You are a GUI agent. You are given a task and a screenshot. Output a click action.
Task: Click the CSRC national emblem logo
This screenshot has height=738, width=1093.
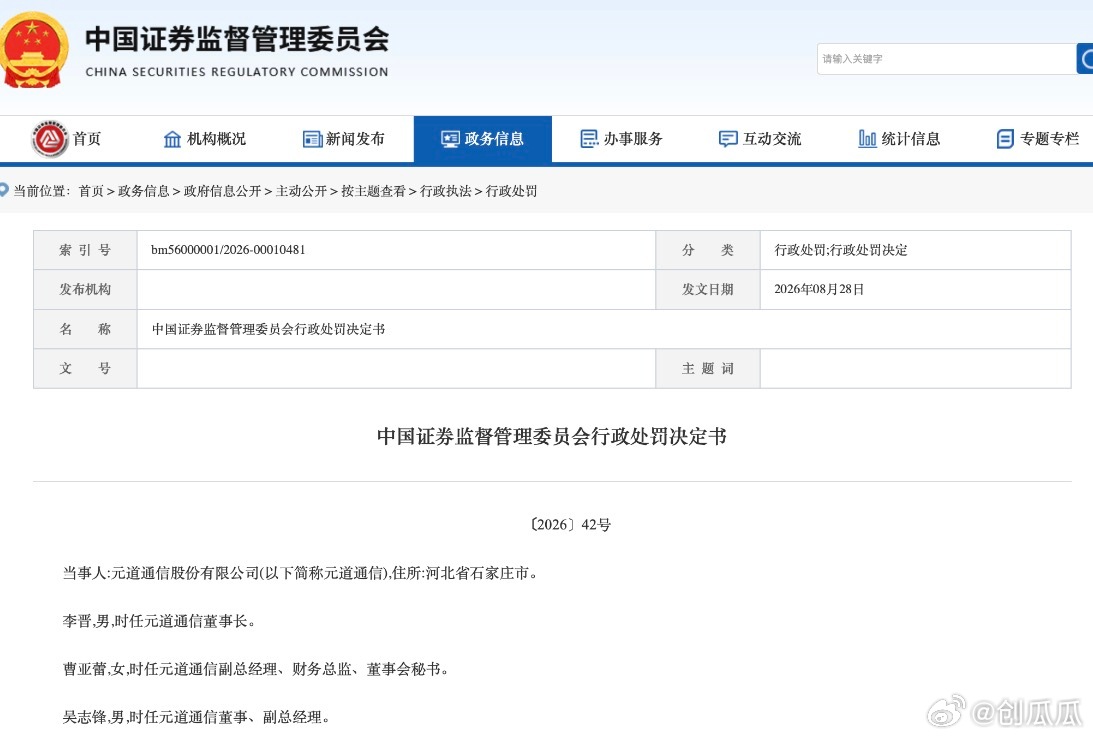click(x=33, y=50)
